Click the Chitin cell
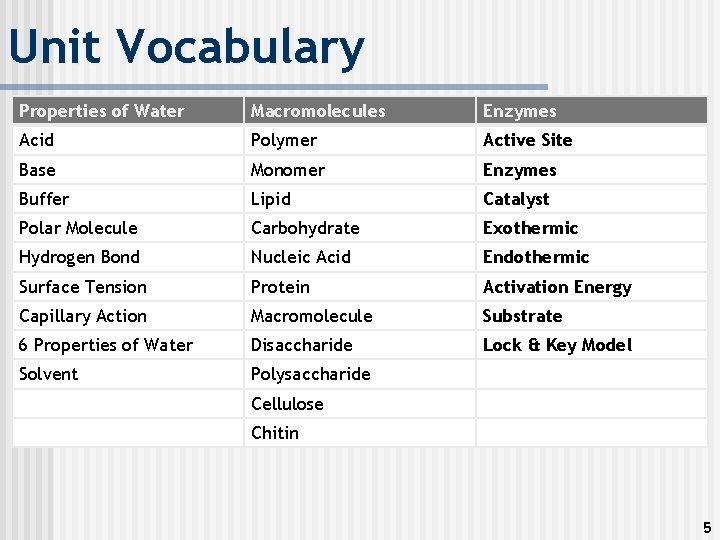 [275, 433]
